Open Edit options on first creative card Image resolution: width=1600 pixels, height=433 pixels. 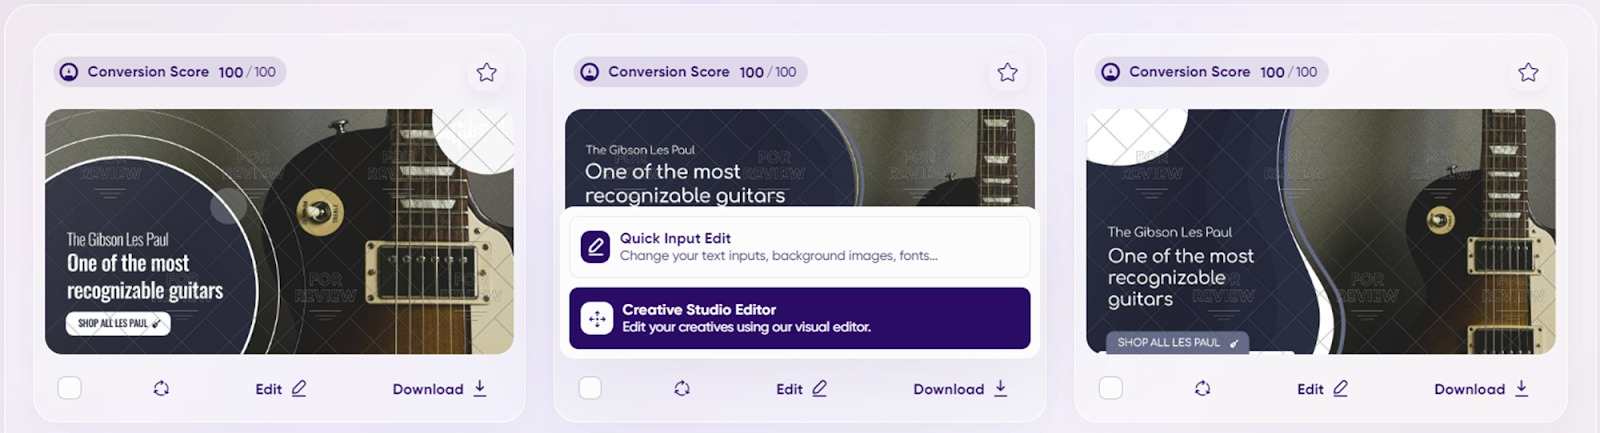tap(280, 389)
